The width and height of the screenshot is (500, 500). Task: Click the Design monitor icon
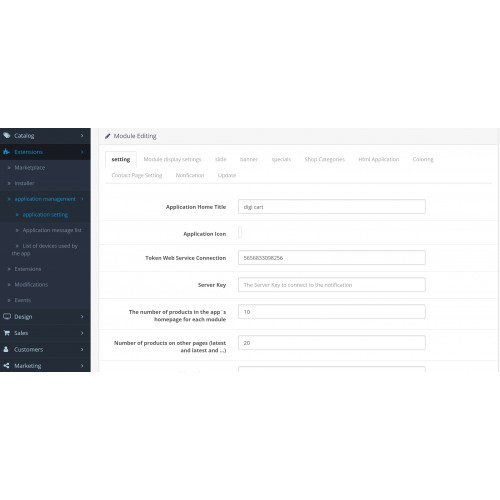7,316
